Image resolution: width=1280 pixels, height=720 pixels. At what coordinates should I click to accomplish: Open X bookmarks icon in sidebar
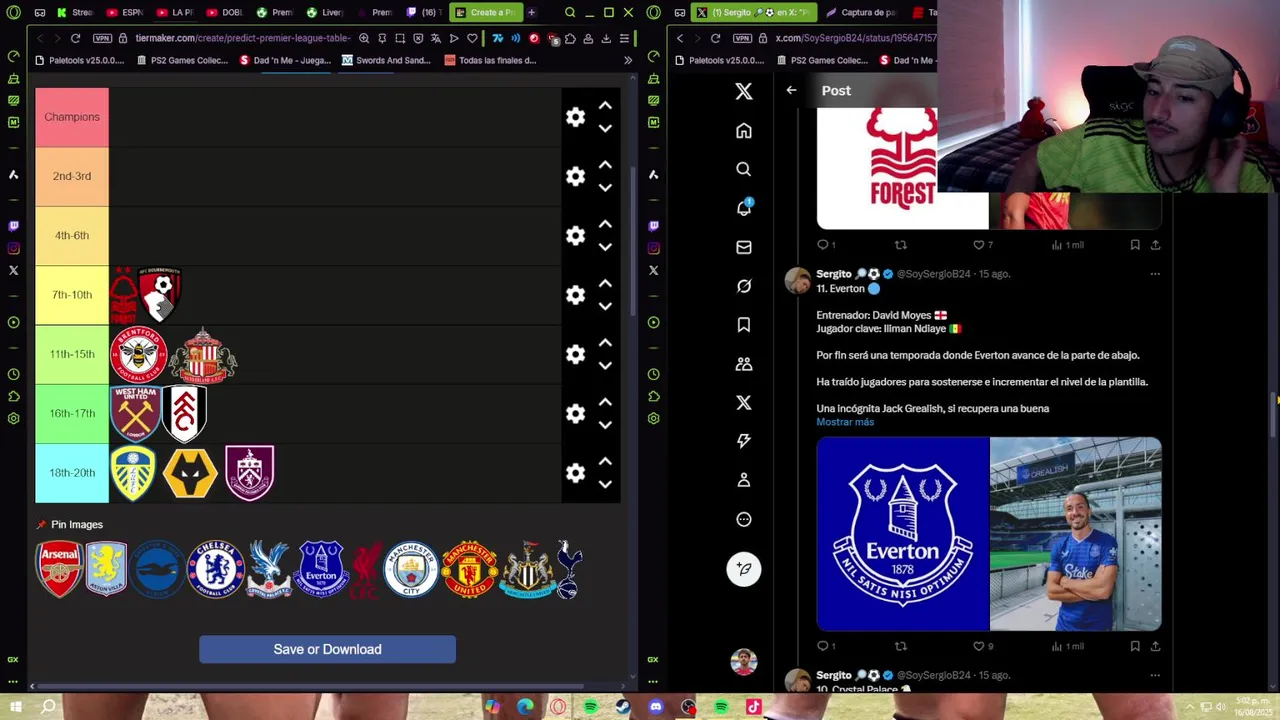[744, 325]
